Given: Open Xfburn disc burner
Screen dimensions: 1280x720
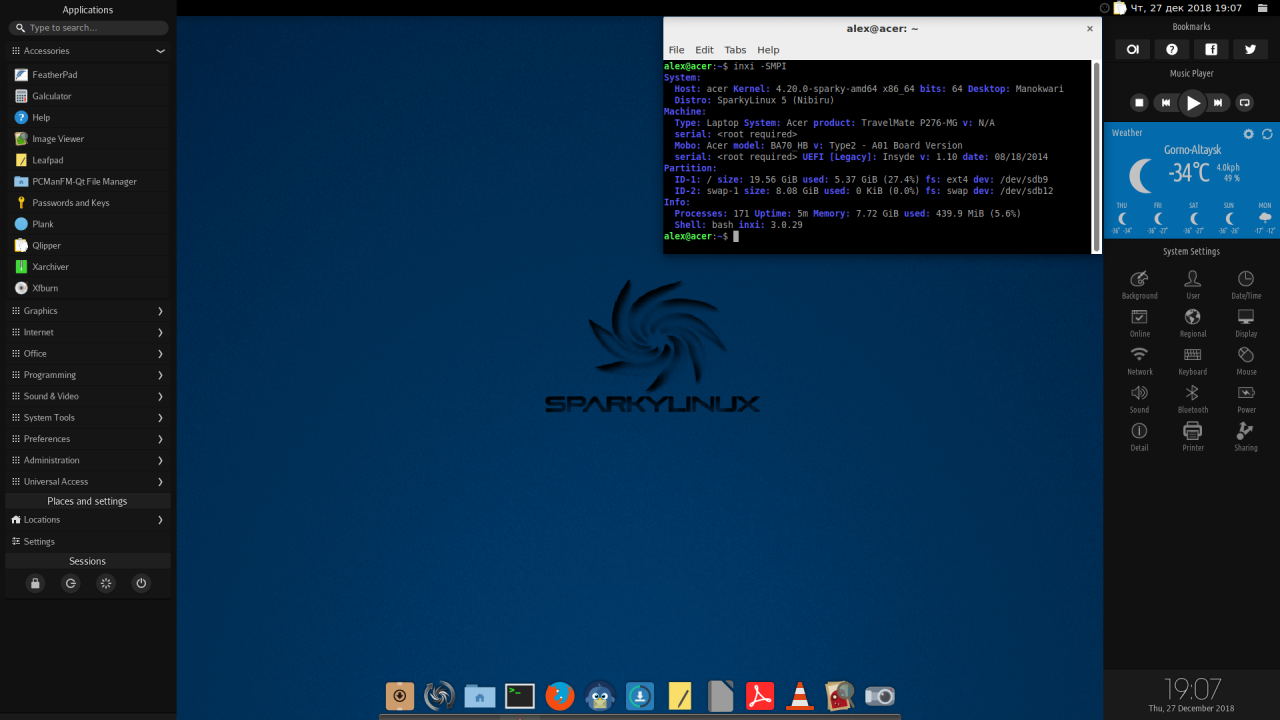Looking at the screenshot, I should 88,288.
